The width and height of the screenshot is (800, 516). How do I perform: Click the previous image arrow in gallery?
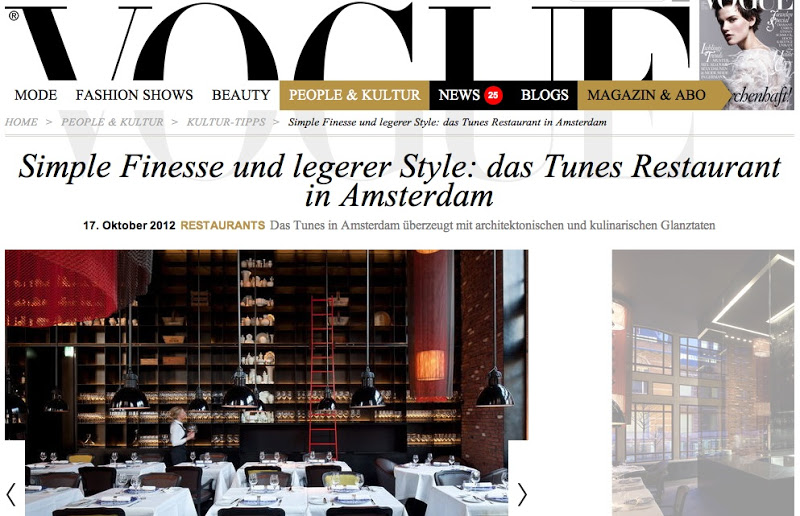[11, 494]
